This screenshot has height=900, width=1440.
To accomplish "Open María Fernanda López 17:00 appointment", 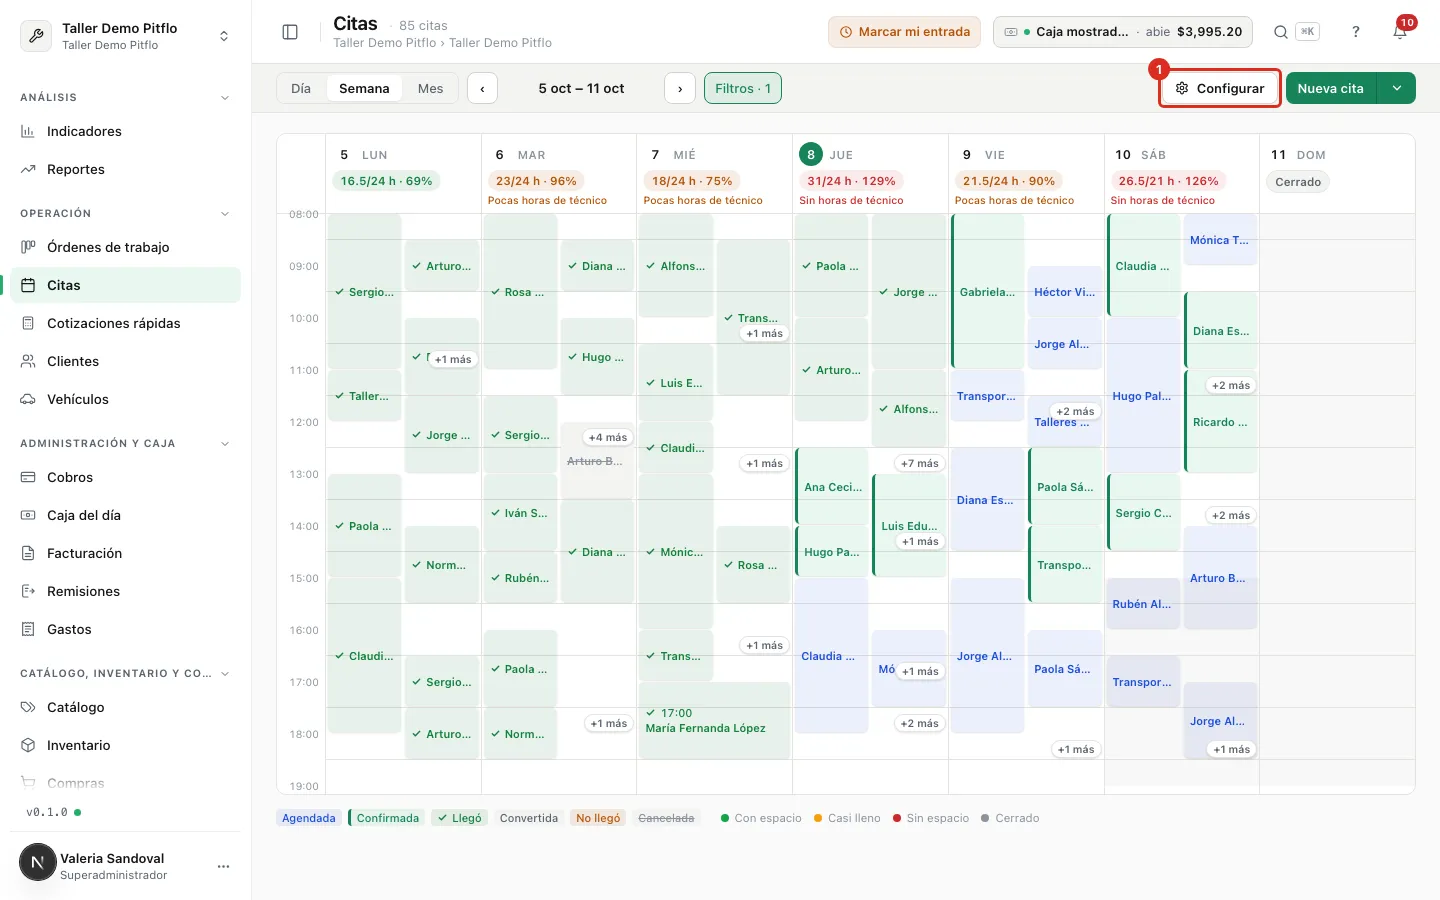I will (x=714, y=721).
